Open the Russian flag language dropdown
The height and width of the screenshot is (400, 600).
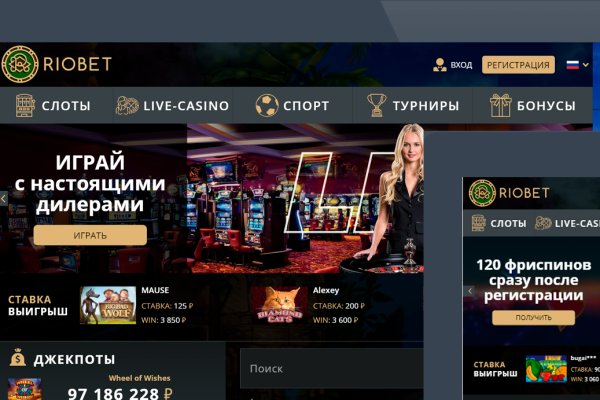(x=577, y=65)
